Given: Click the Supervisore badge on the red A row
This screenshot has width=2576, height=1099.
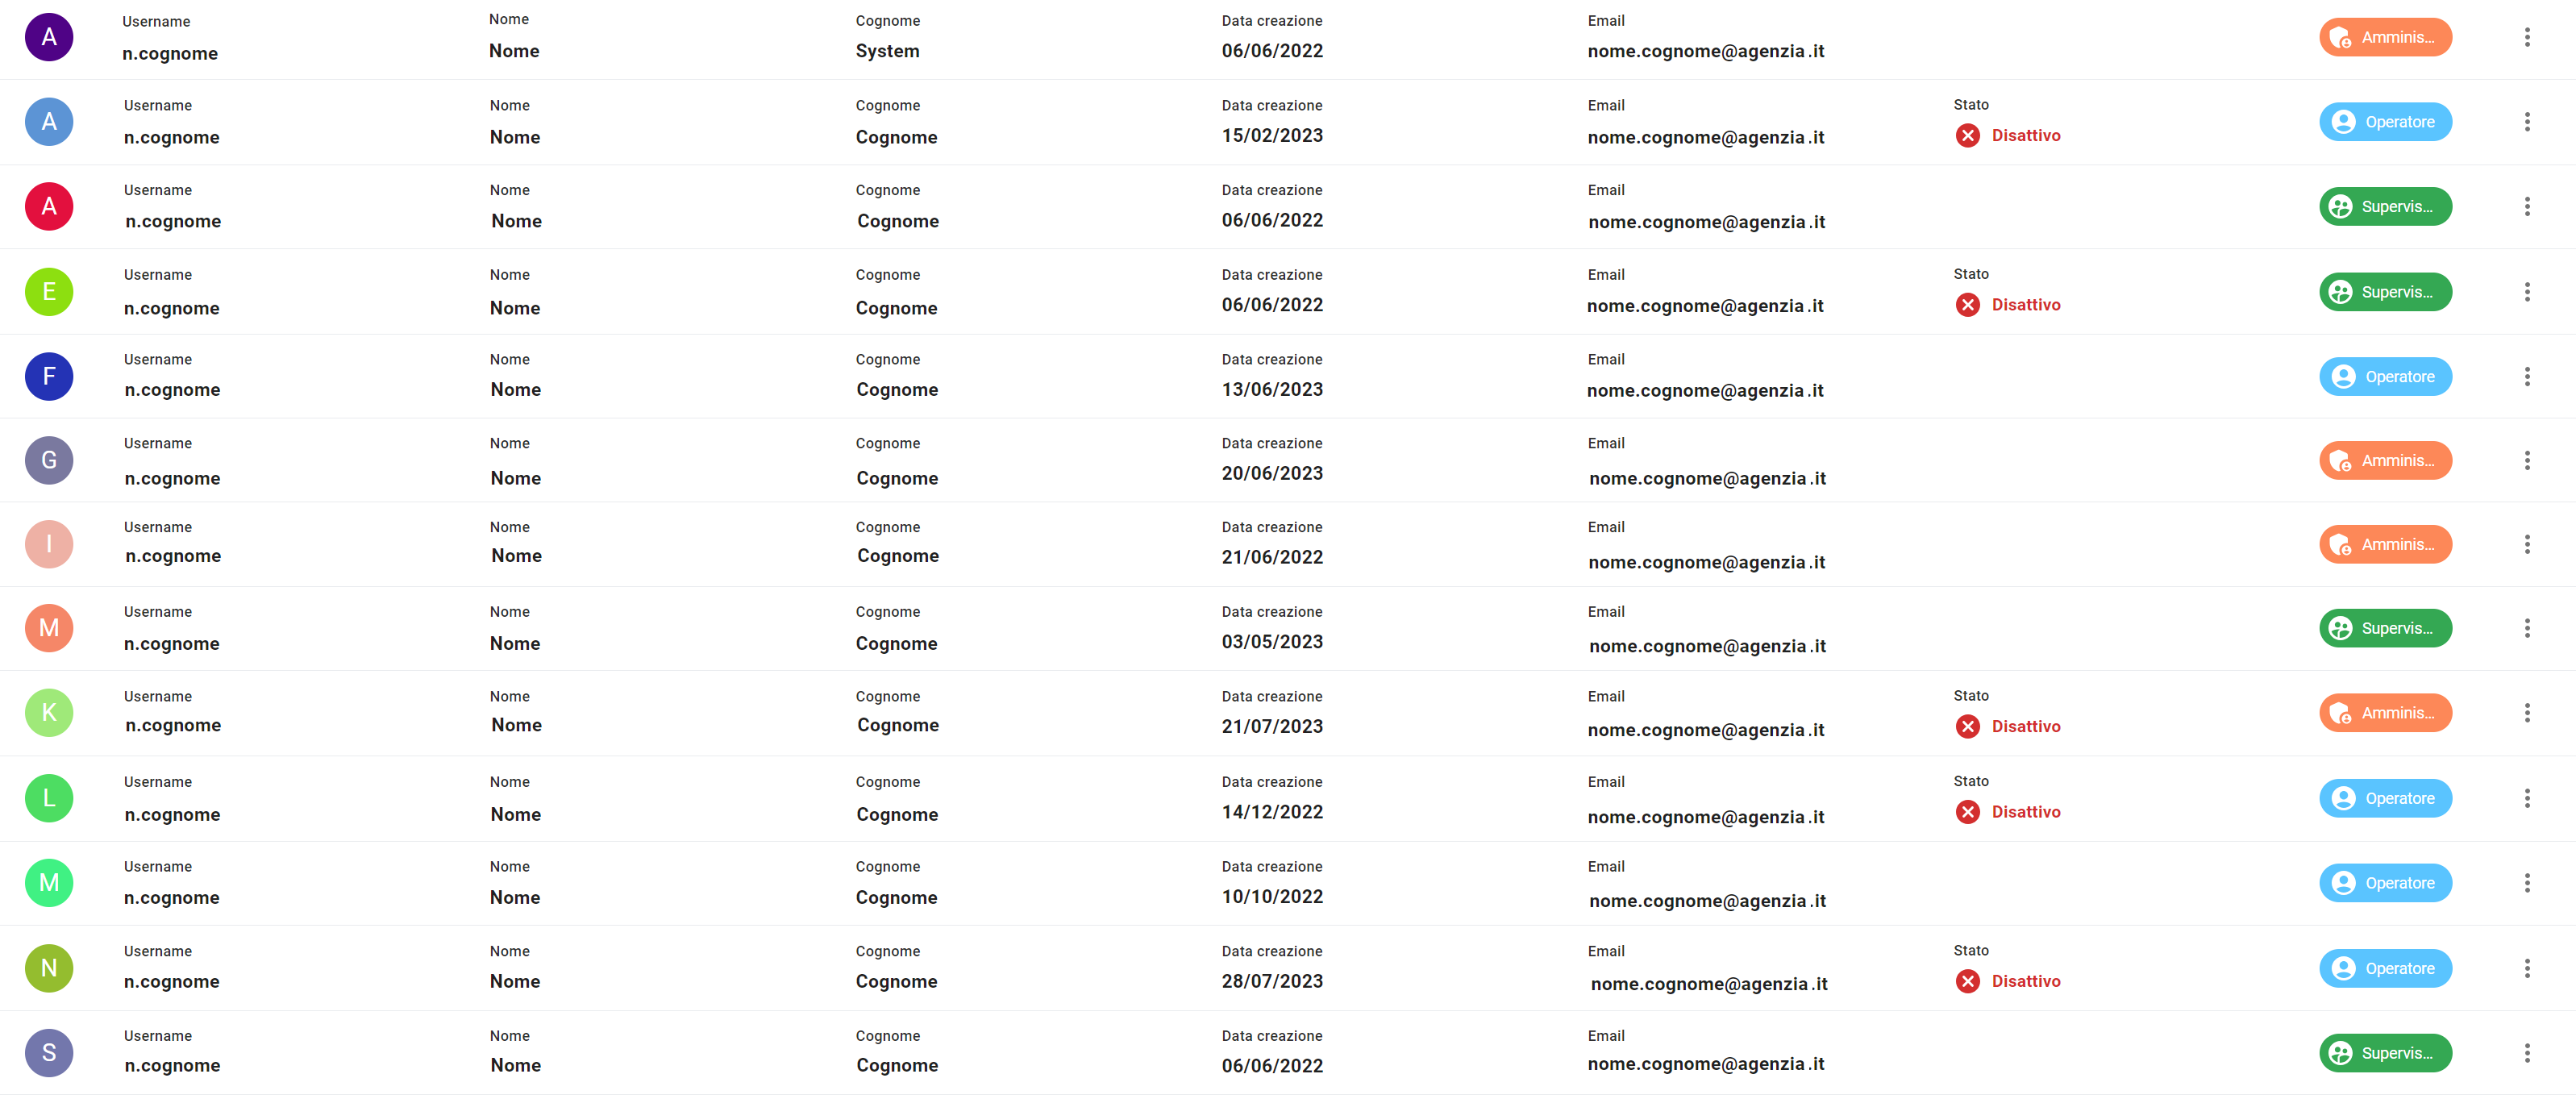Looking at the screenshot, I should point(2384,207).
